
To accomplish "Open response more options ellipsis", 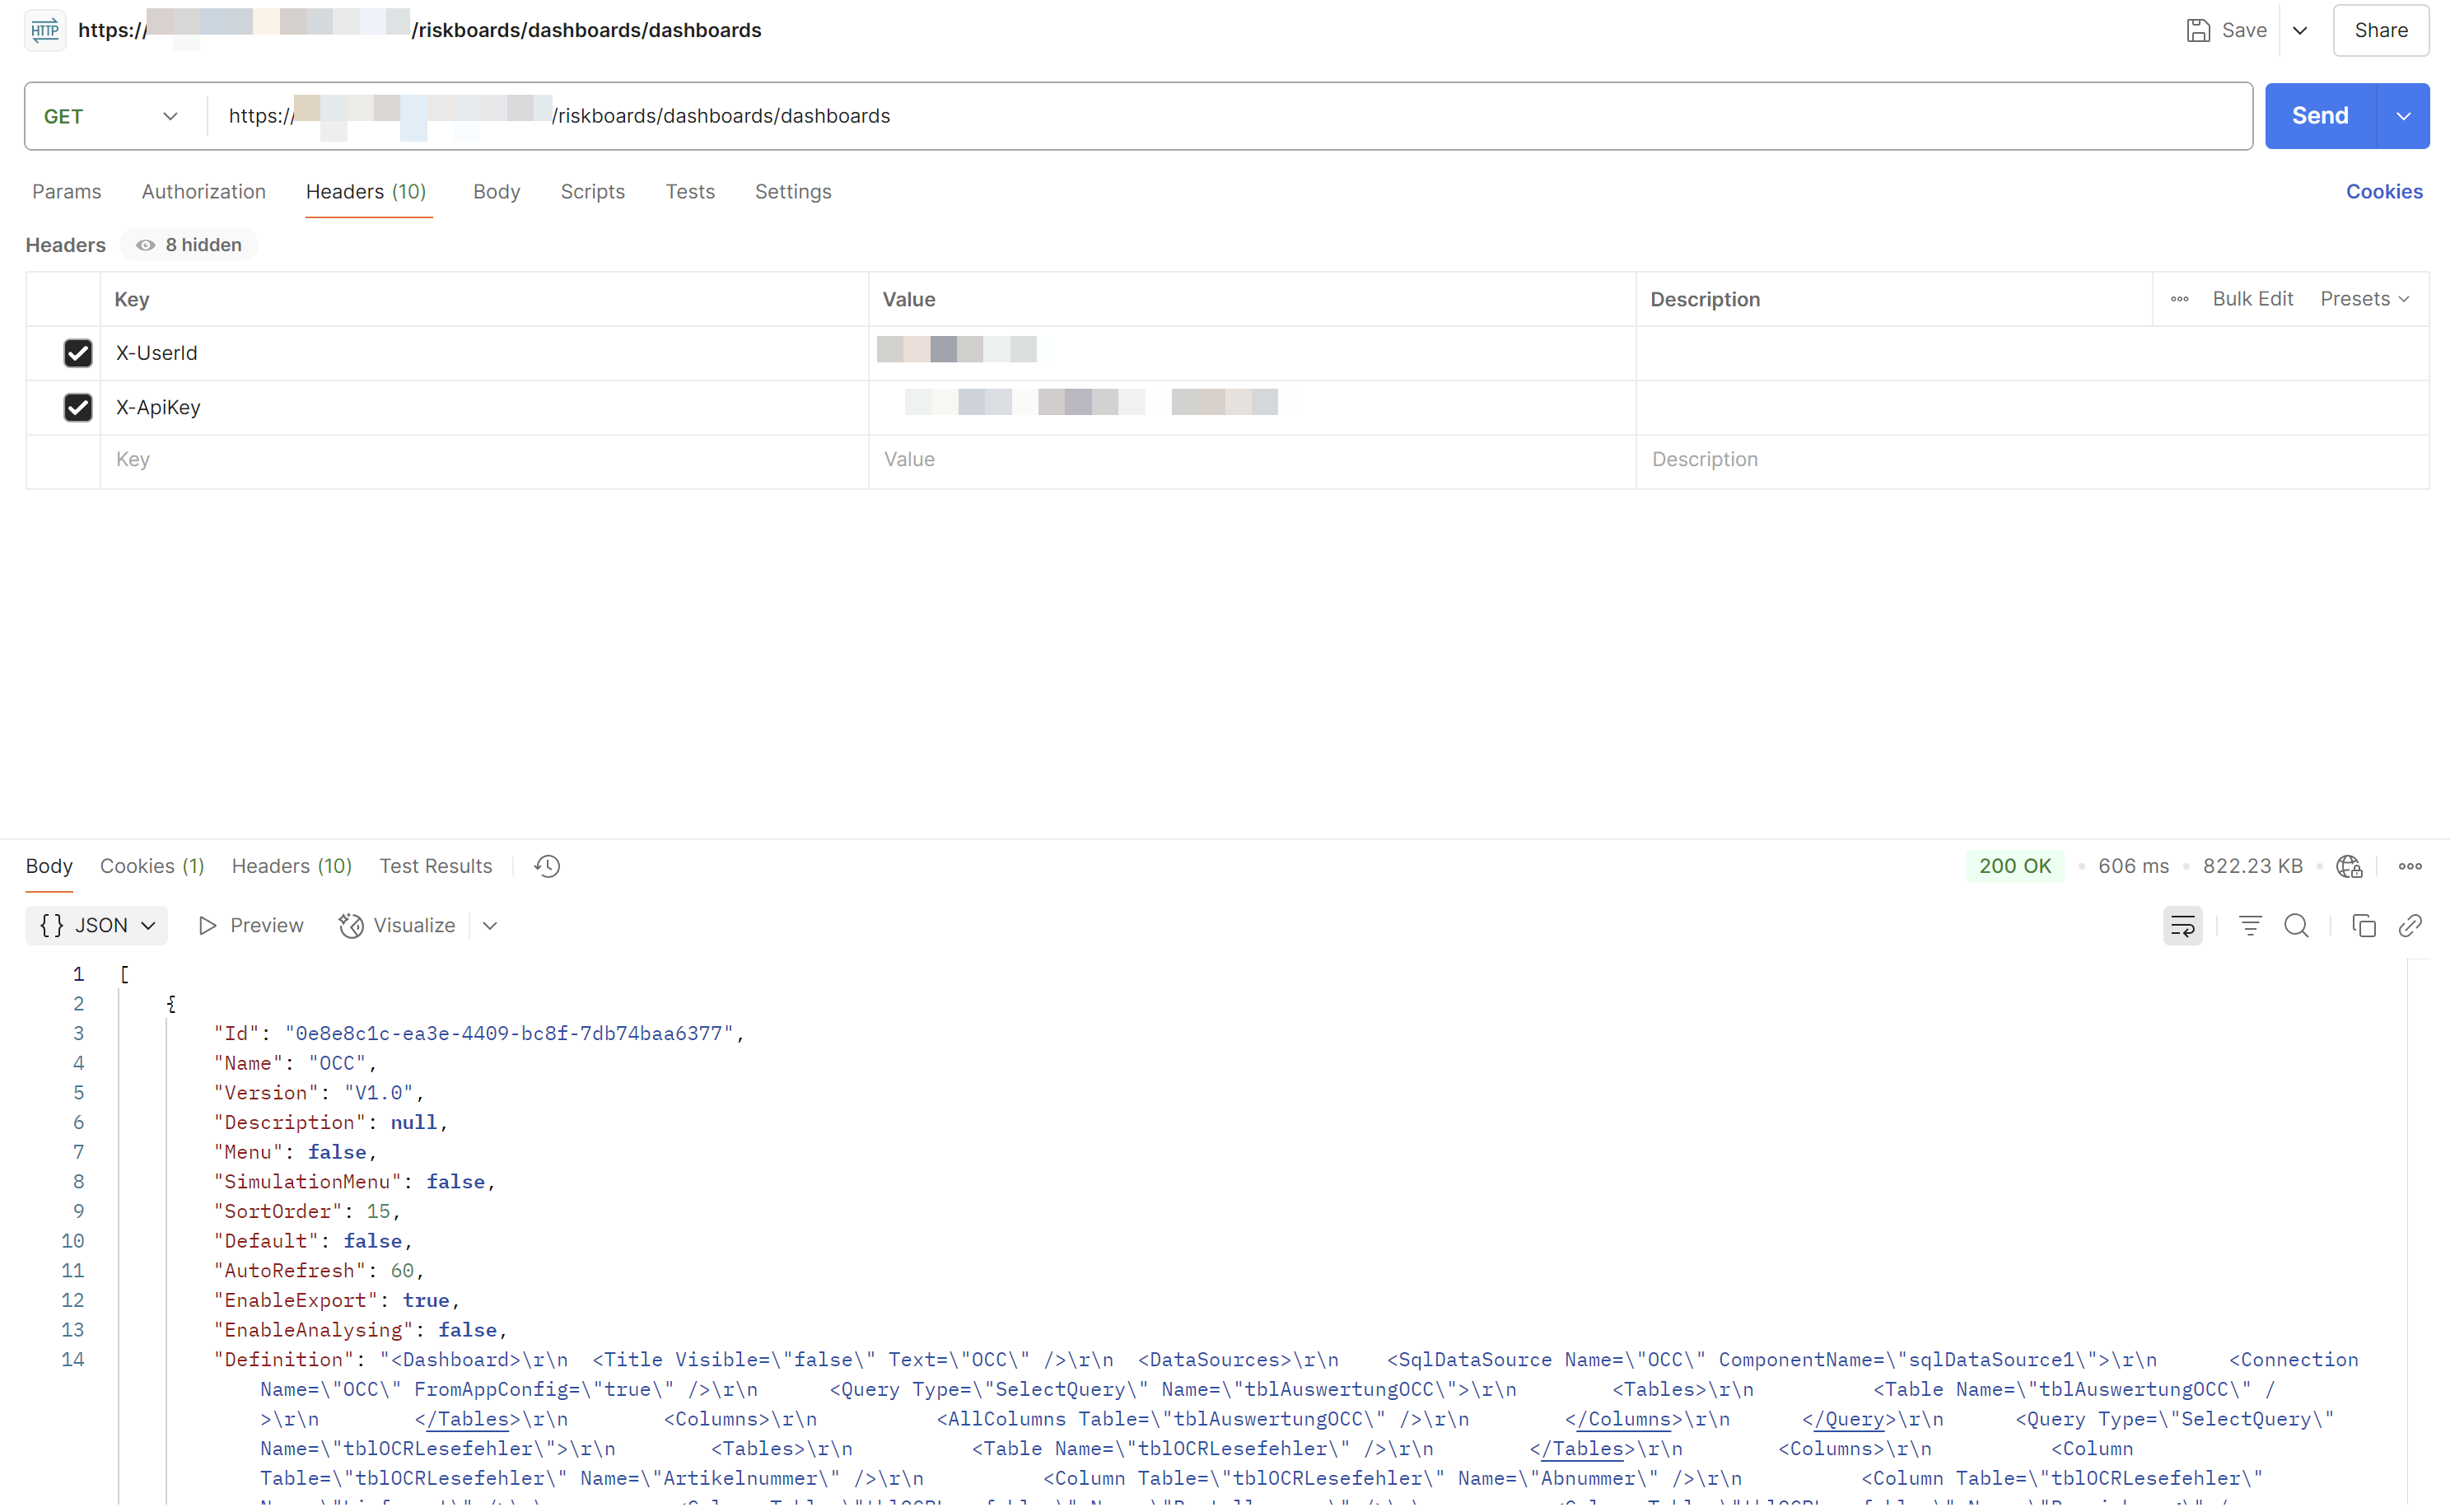I will coord(2410,866).
